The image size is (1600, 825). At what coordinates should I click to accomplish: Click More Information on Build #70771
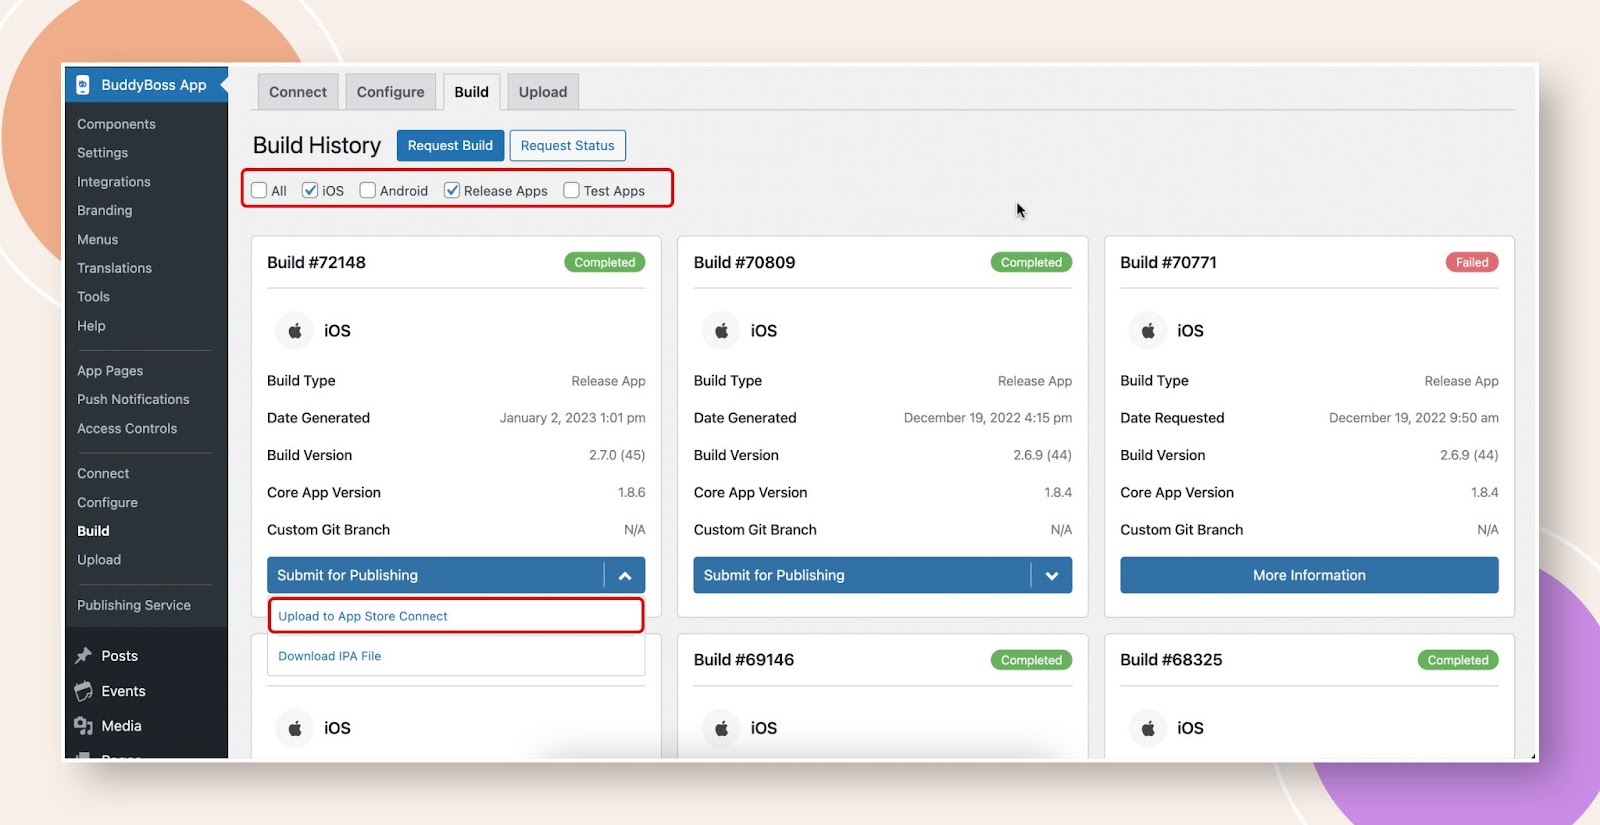(1309, 575)
